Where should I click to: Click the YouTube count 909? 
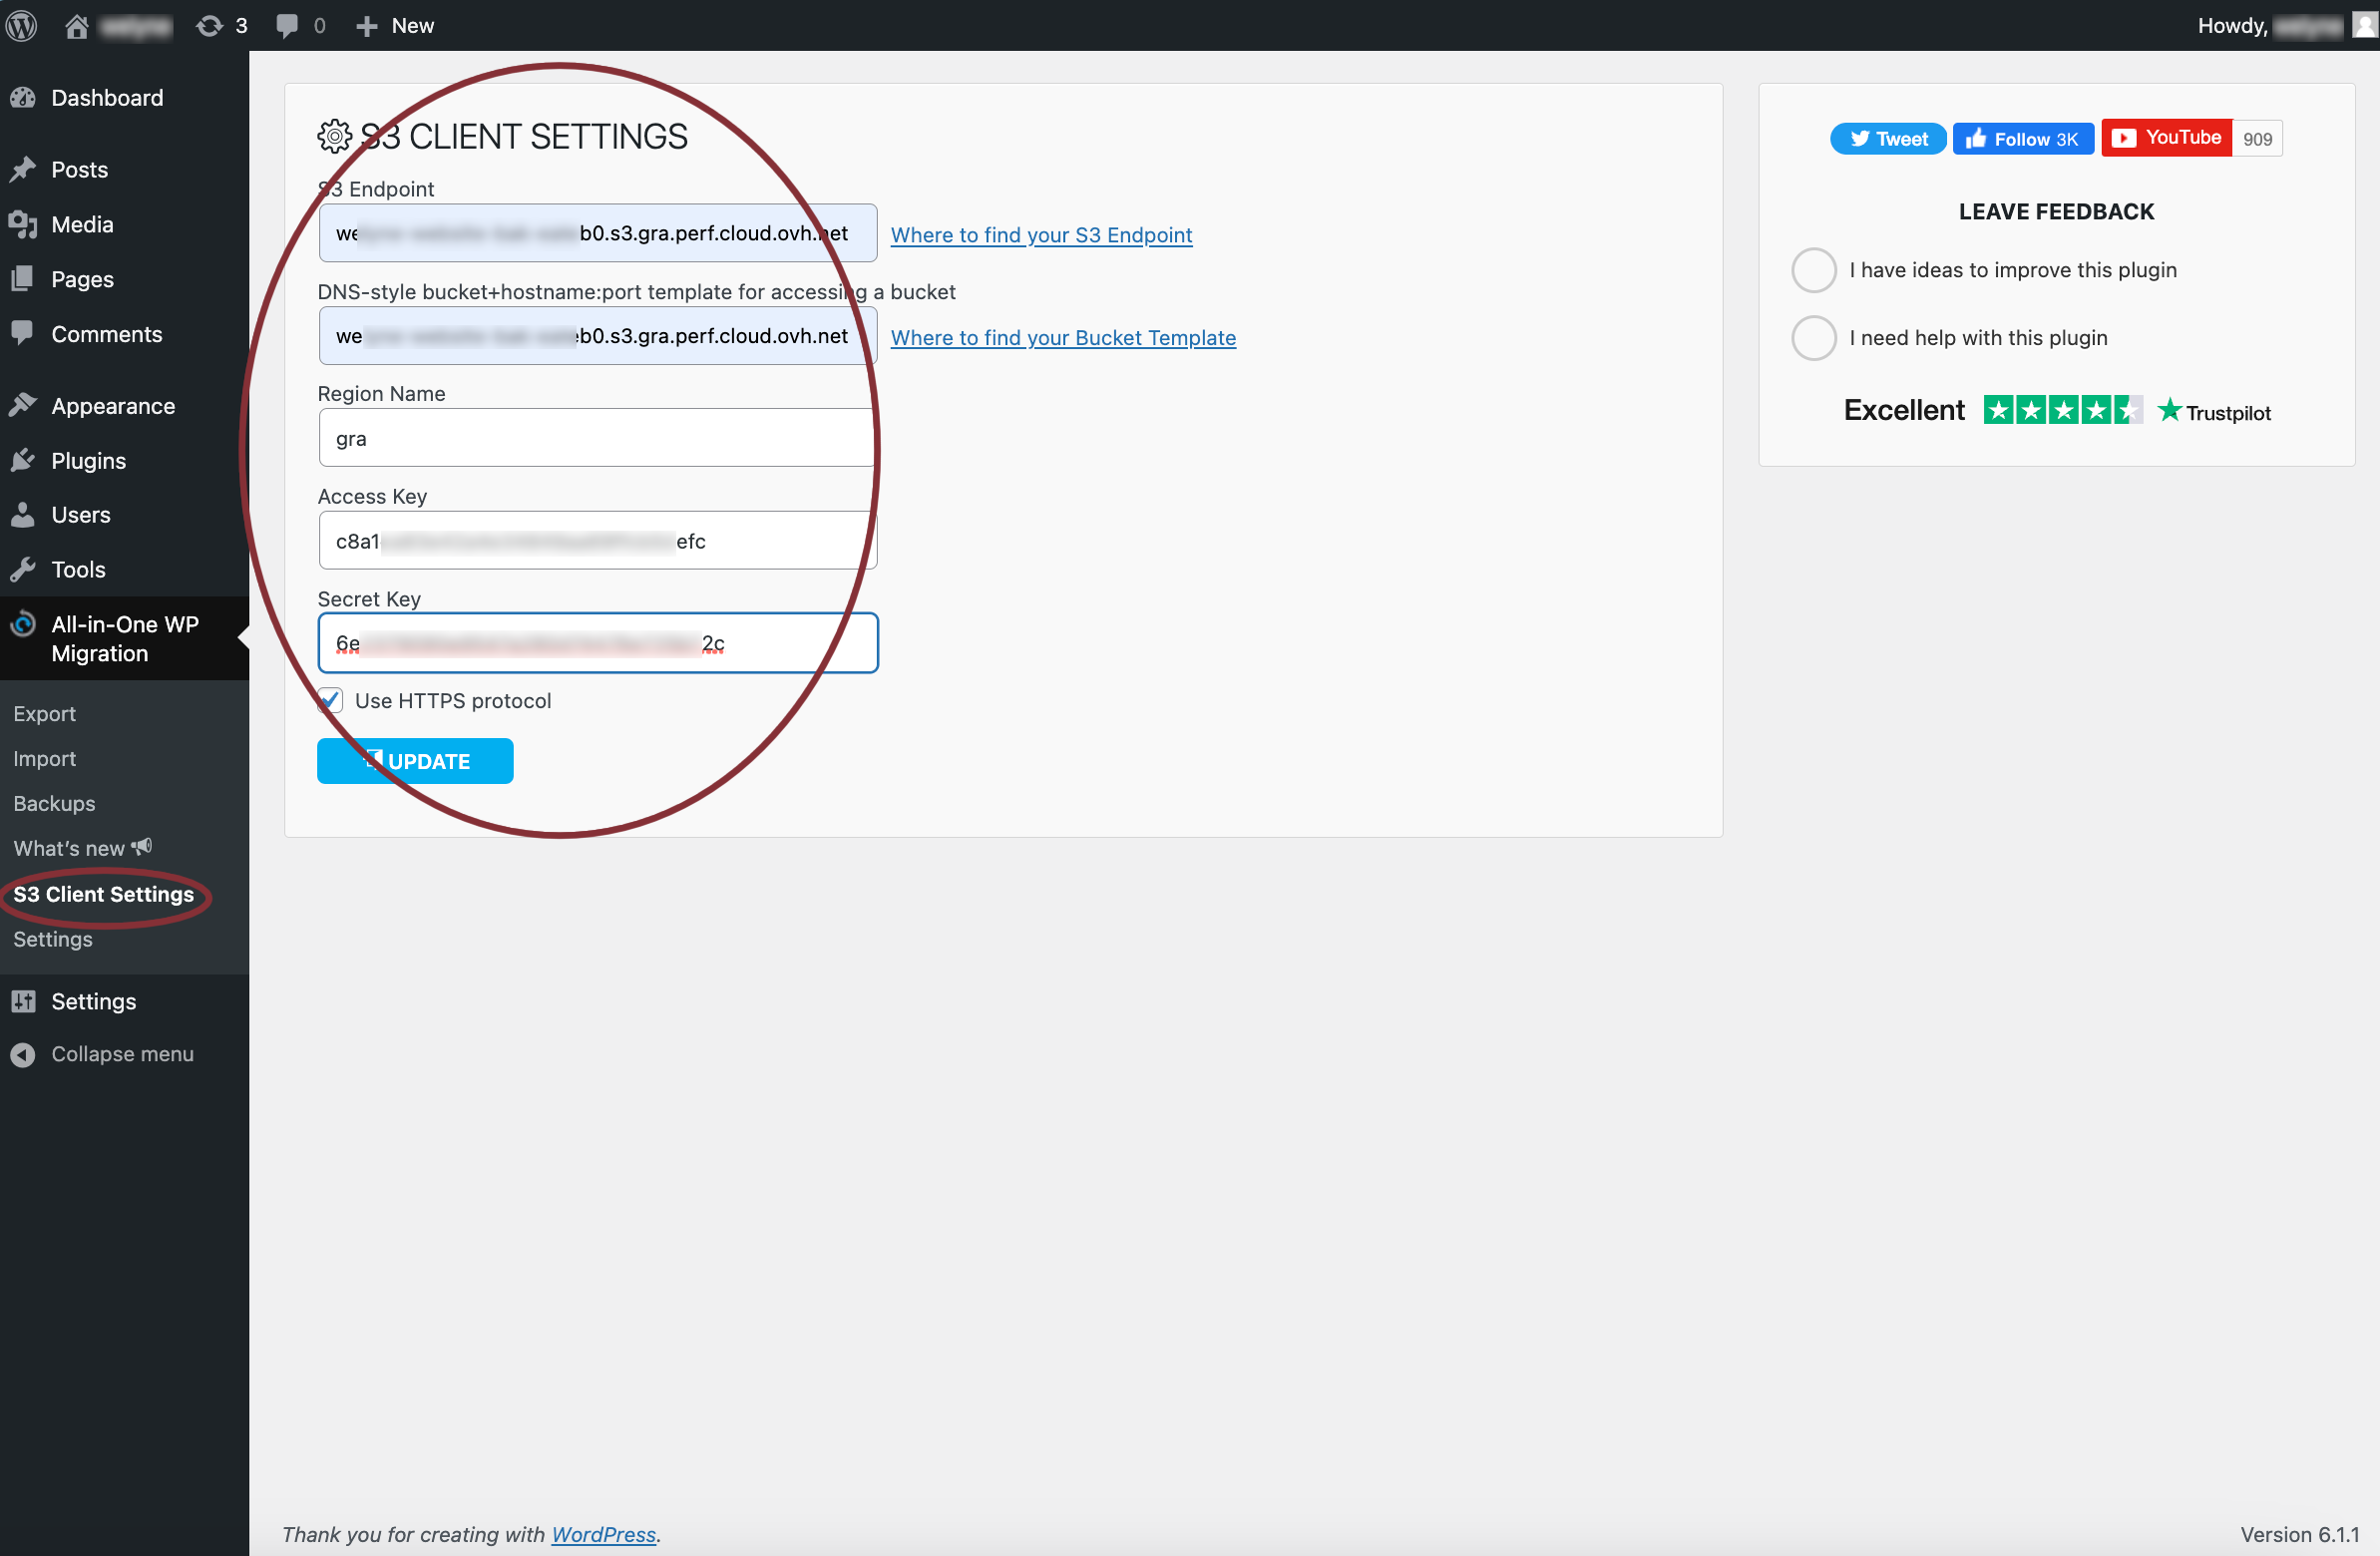point(2257,139)
